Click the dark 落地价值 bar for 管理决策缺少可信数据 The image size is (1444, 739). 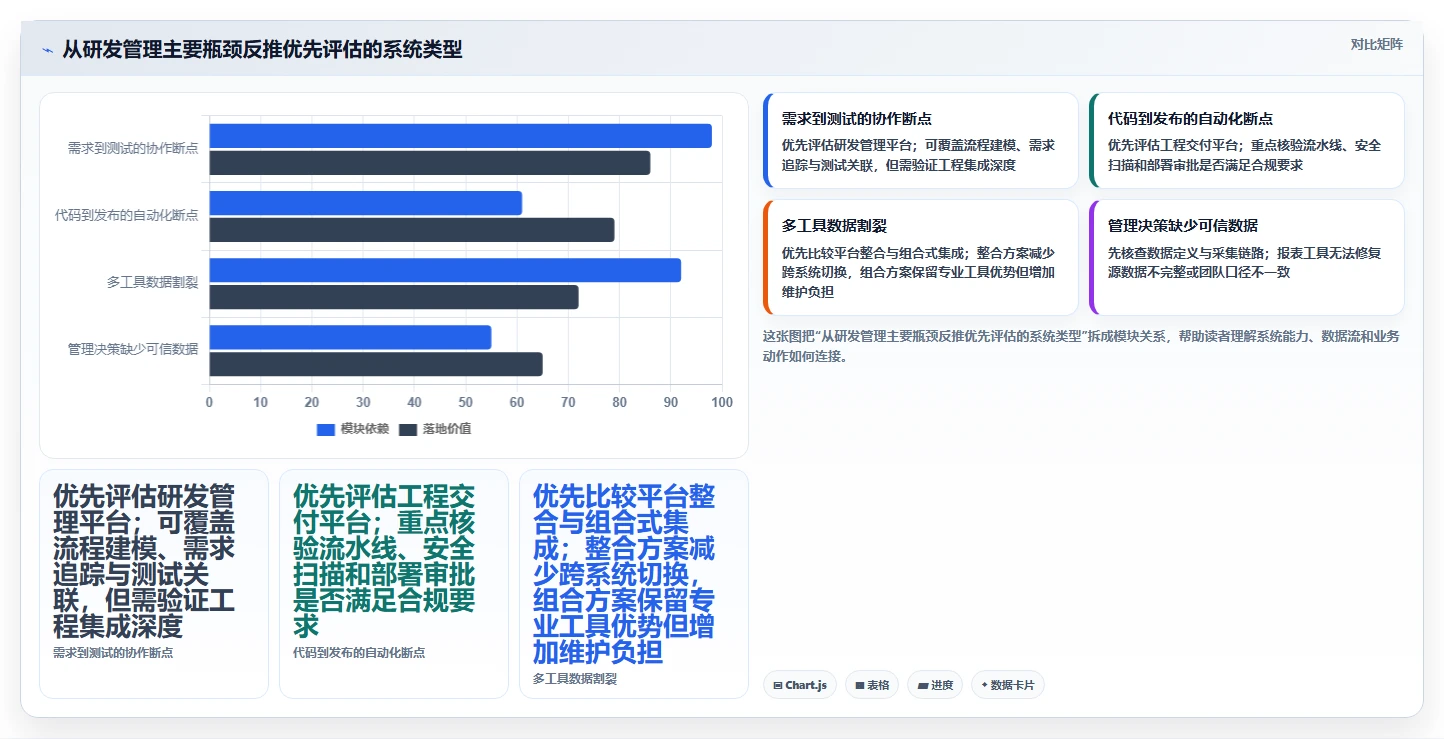(x=375, y=364)
